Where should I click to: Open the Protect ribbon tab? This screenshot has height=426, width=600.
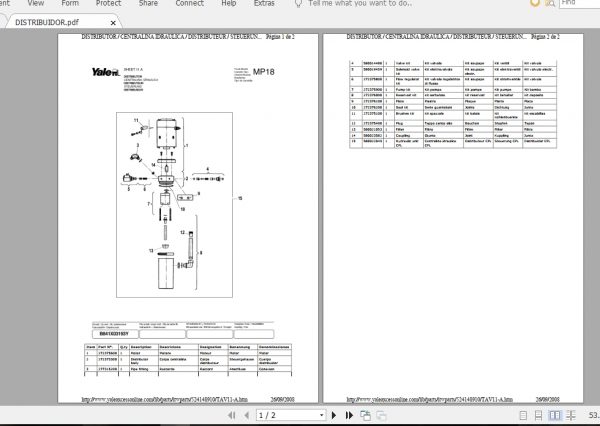[108, 3]
